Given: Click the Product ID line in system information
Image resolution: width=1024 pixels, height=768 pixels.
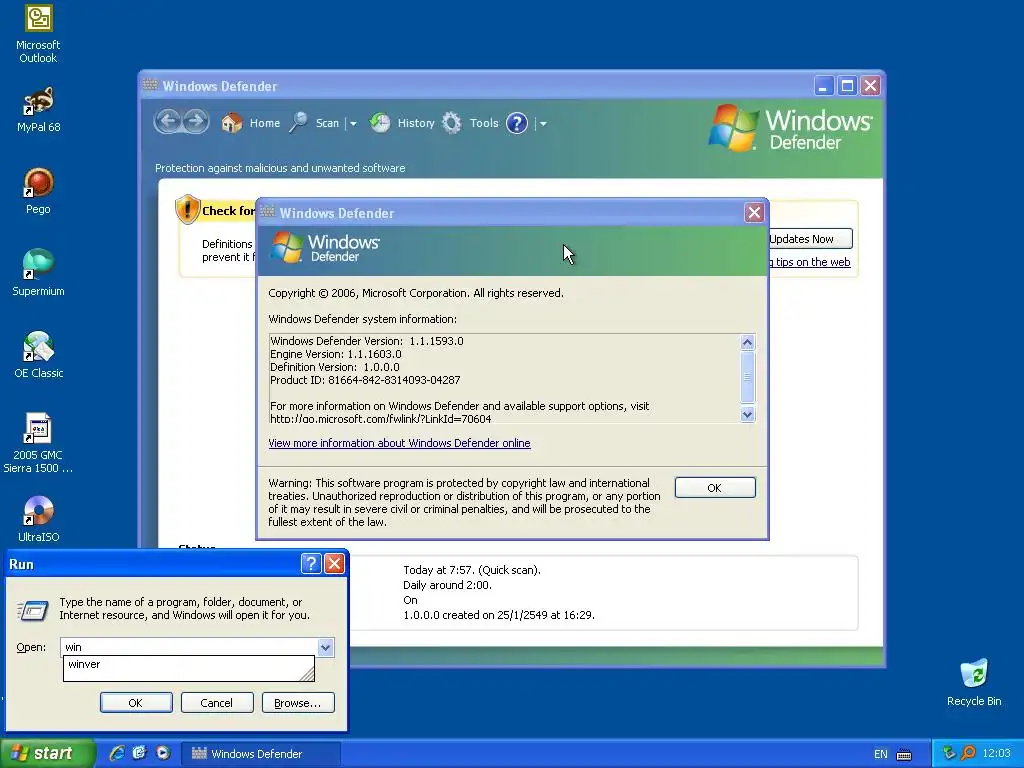Looking at the screenshot, I should point(365,380).
